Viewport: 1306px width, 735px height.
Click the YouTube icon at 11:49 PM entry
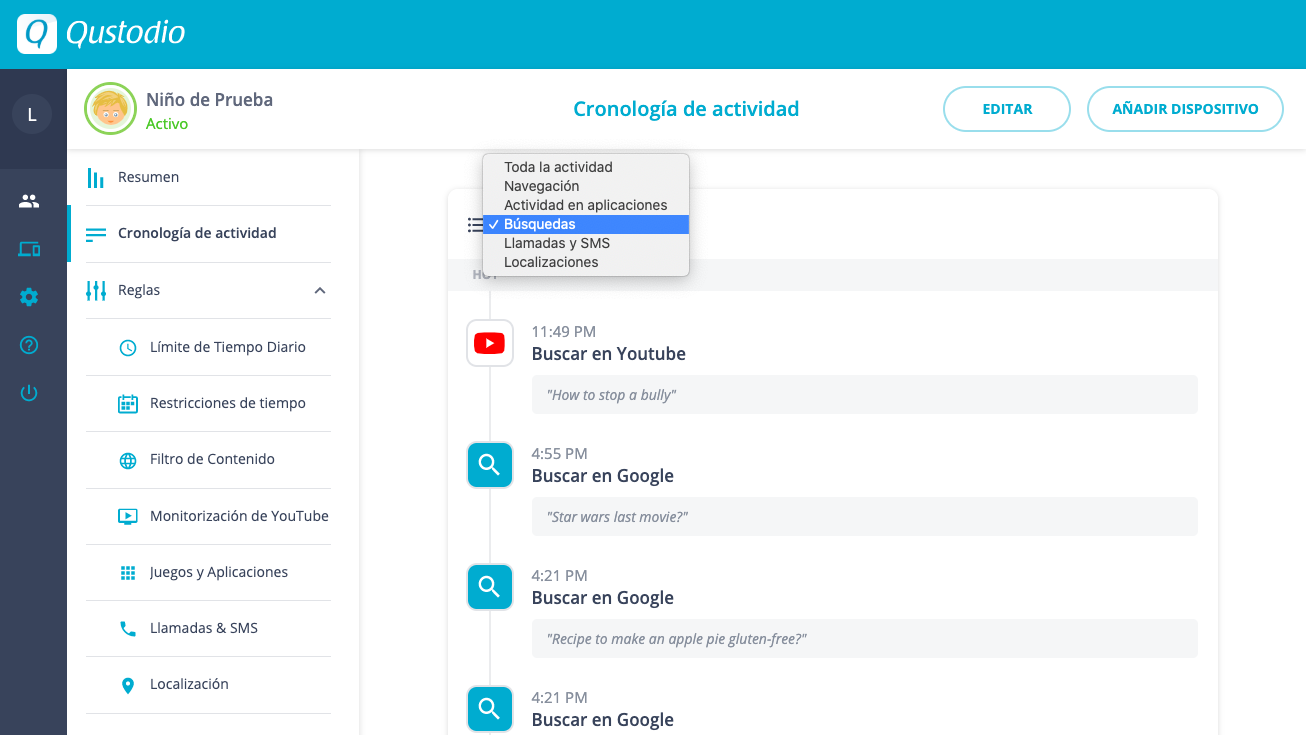click(489, 343)
